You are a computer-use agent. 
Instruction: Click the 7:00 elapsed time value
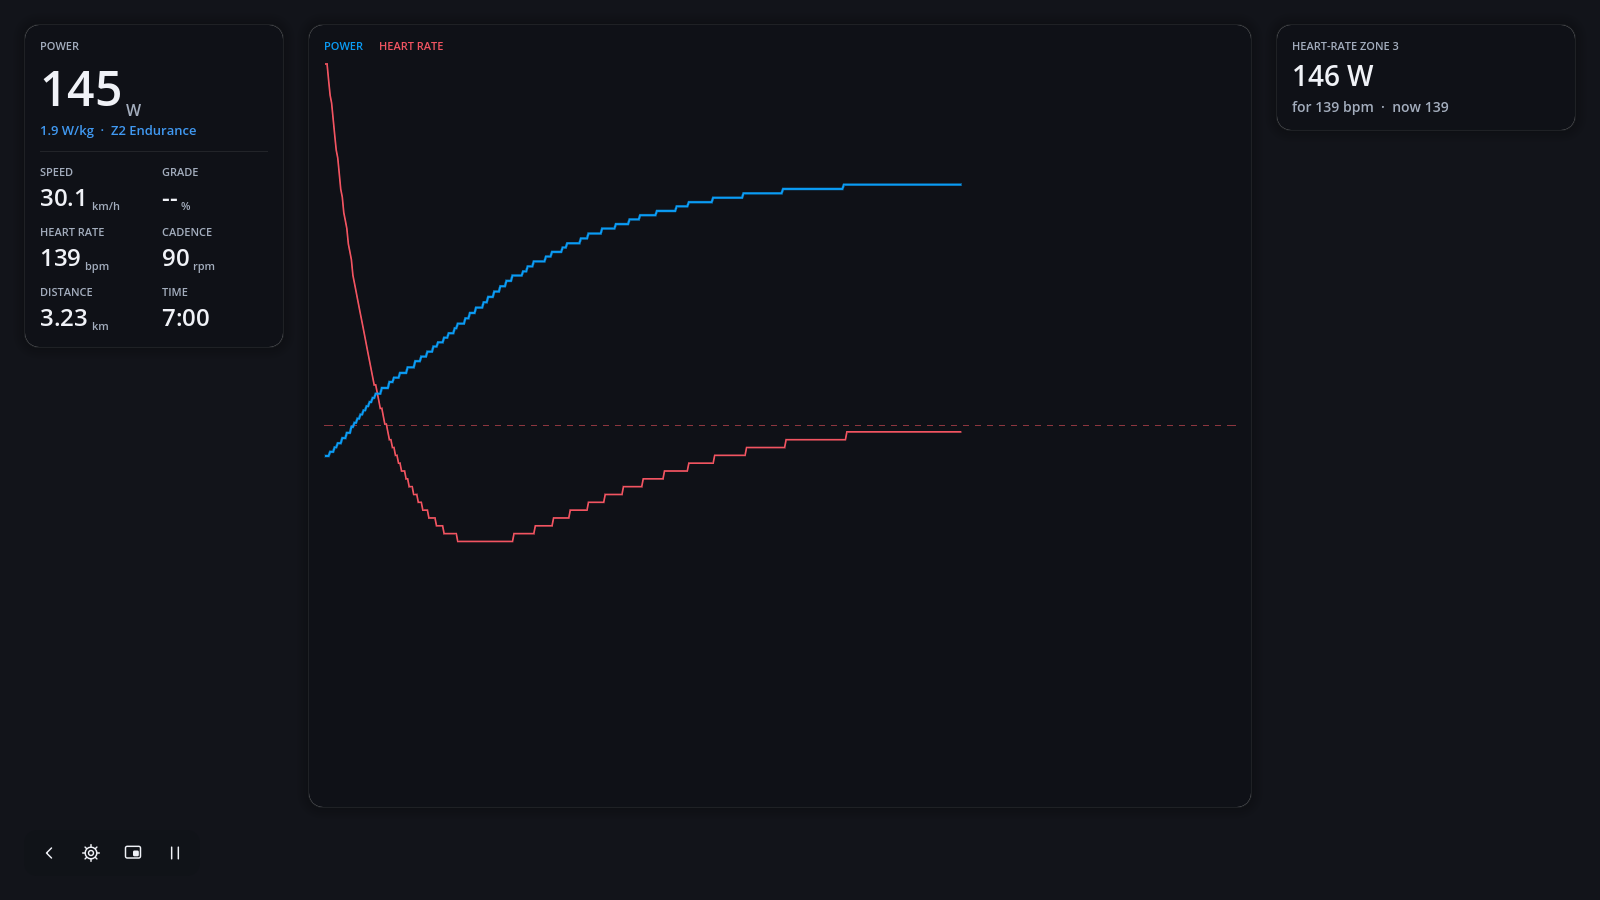pos(186,318)
